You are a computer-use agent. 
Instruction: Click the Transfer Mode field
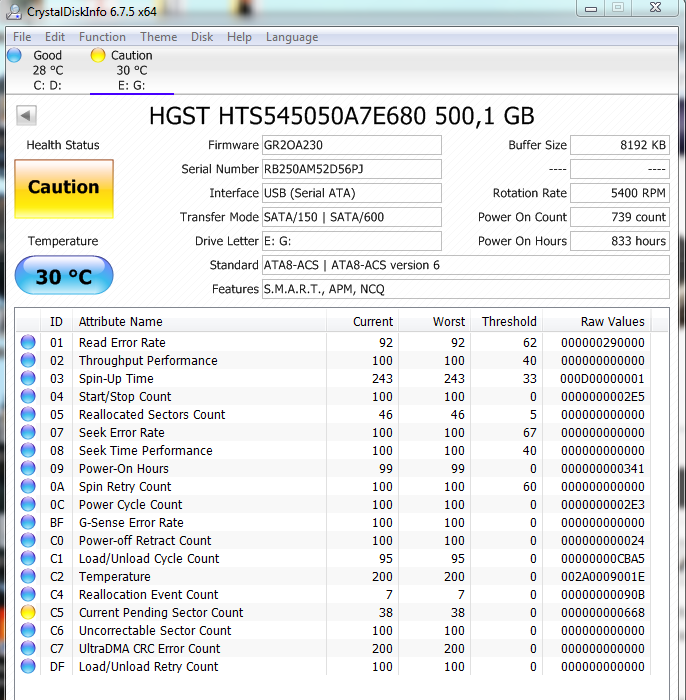pyautogui.click(x=352, y=217)
